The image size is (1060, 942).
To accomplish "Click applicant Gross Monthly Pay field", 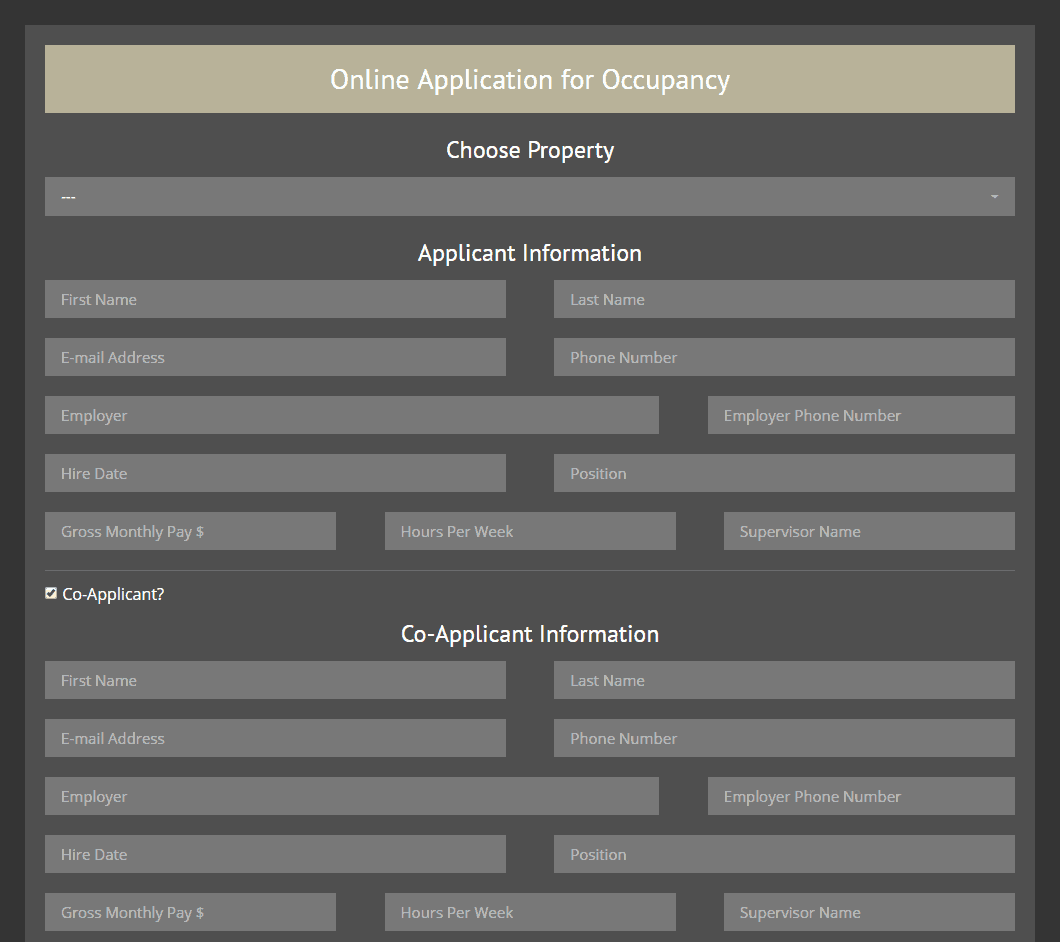I will point(190,531).
